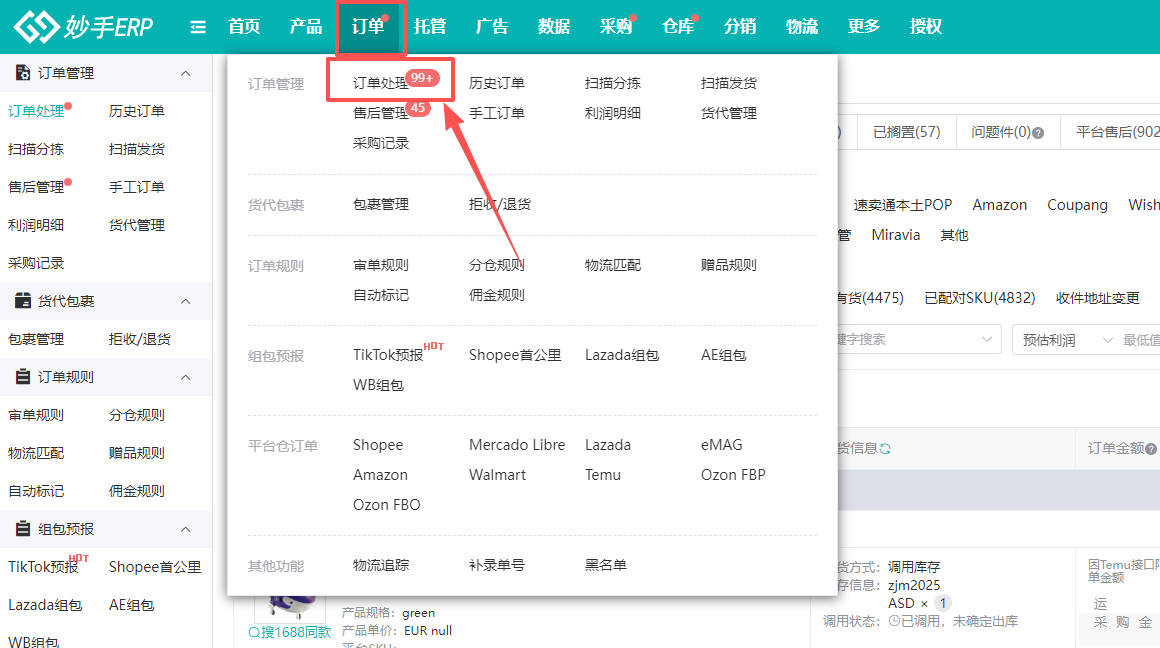Open the 预估利润 dropdown
The width and height of the screenshot is (1160, 648).
point(1068,340)
